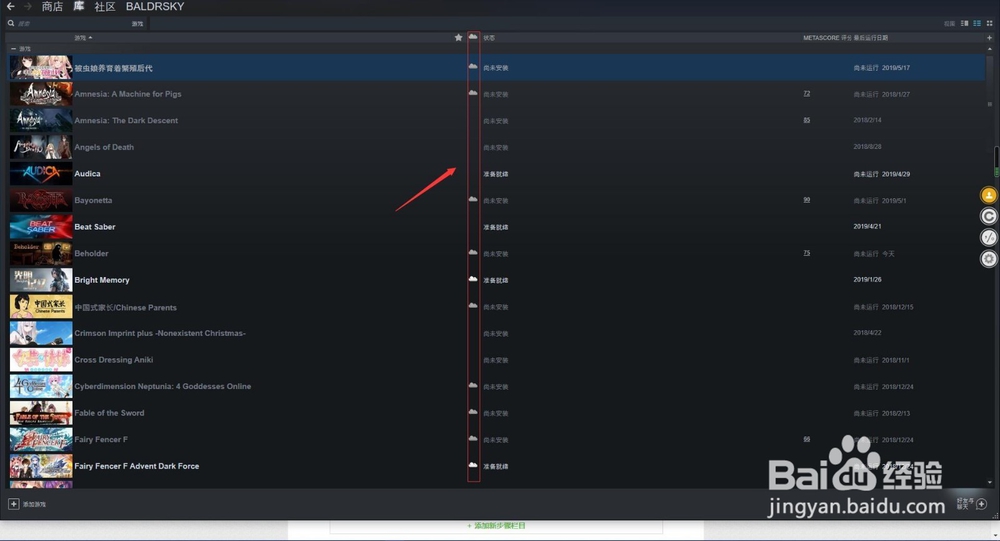Image resolution: width=1000 pixels, height=541 pixels.
Task: Open the 好友与聊天 friends and chat button
Action: click(972, 504)
